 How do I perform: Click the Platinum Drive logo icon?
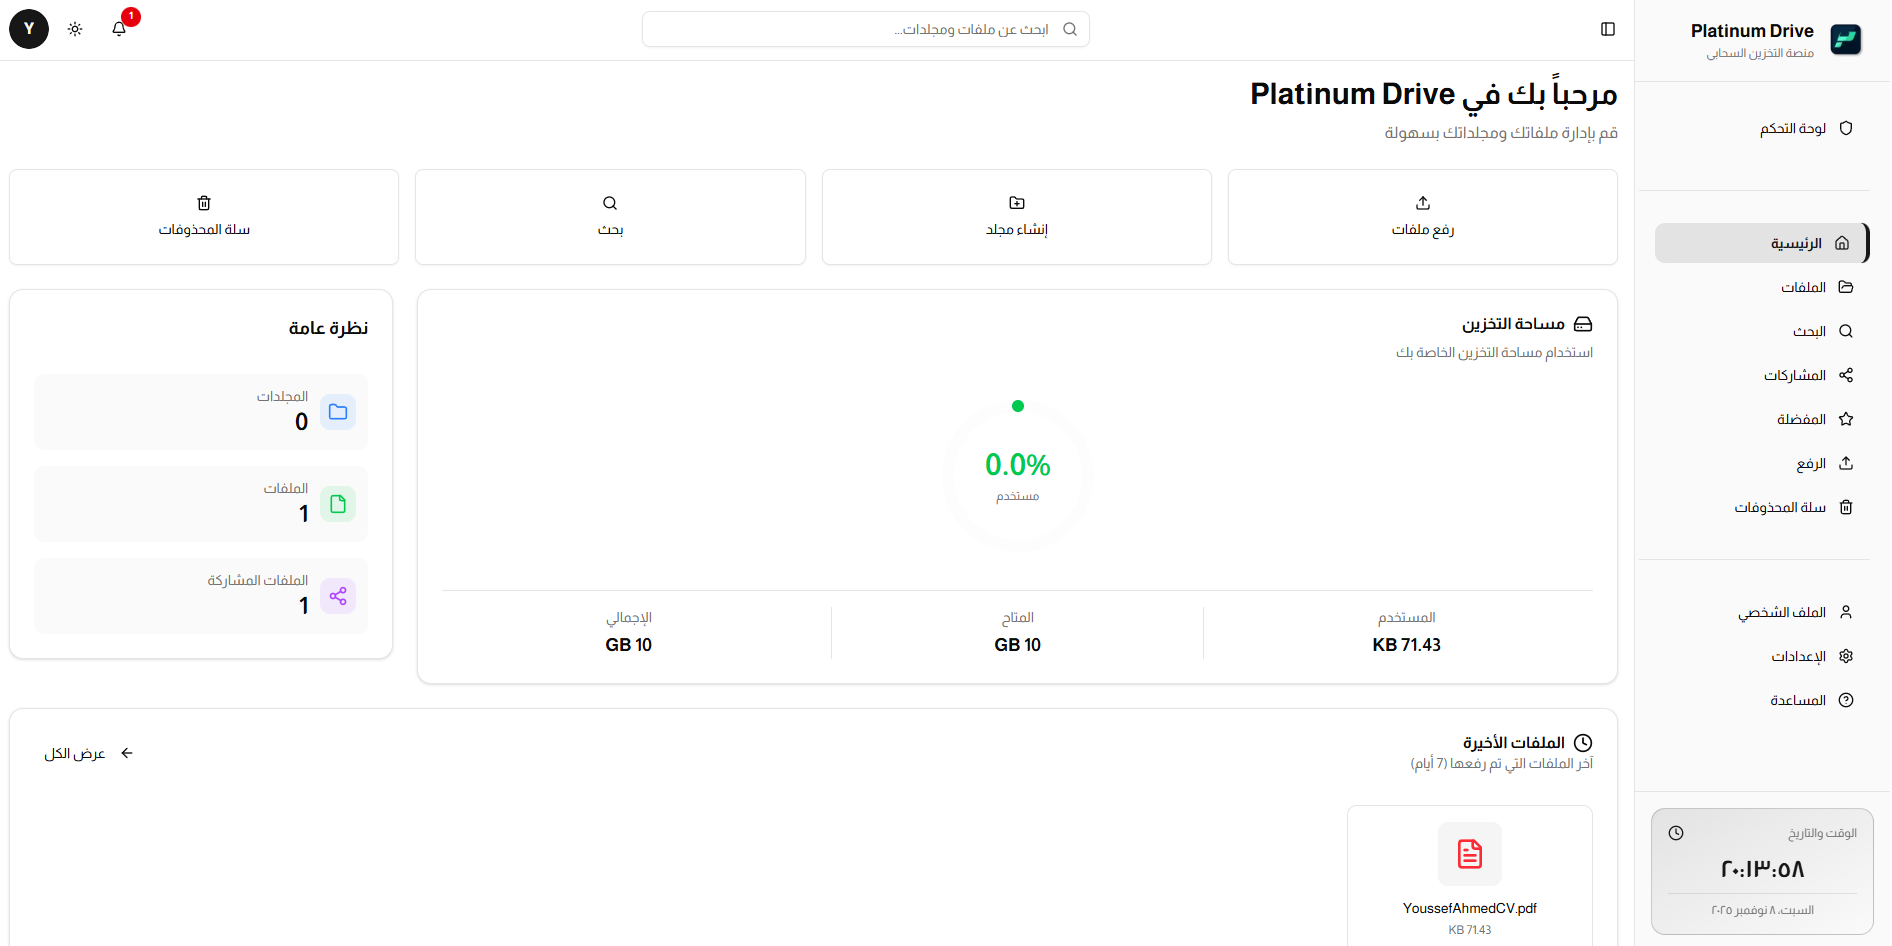[1845, 40]
